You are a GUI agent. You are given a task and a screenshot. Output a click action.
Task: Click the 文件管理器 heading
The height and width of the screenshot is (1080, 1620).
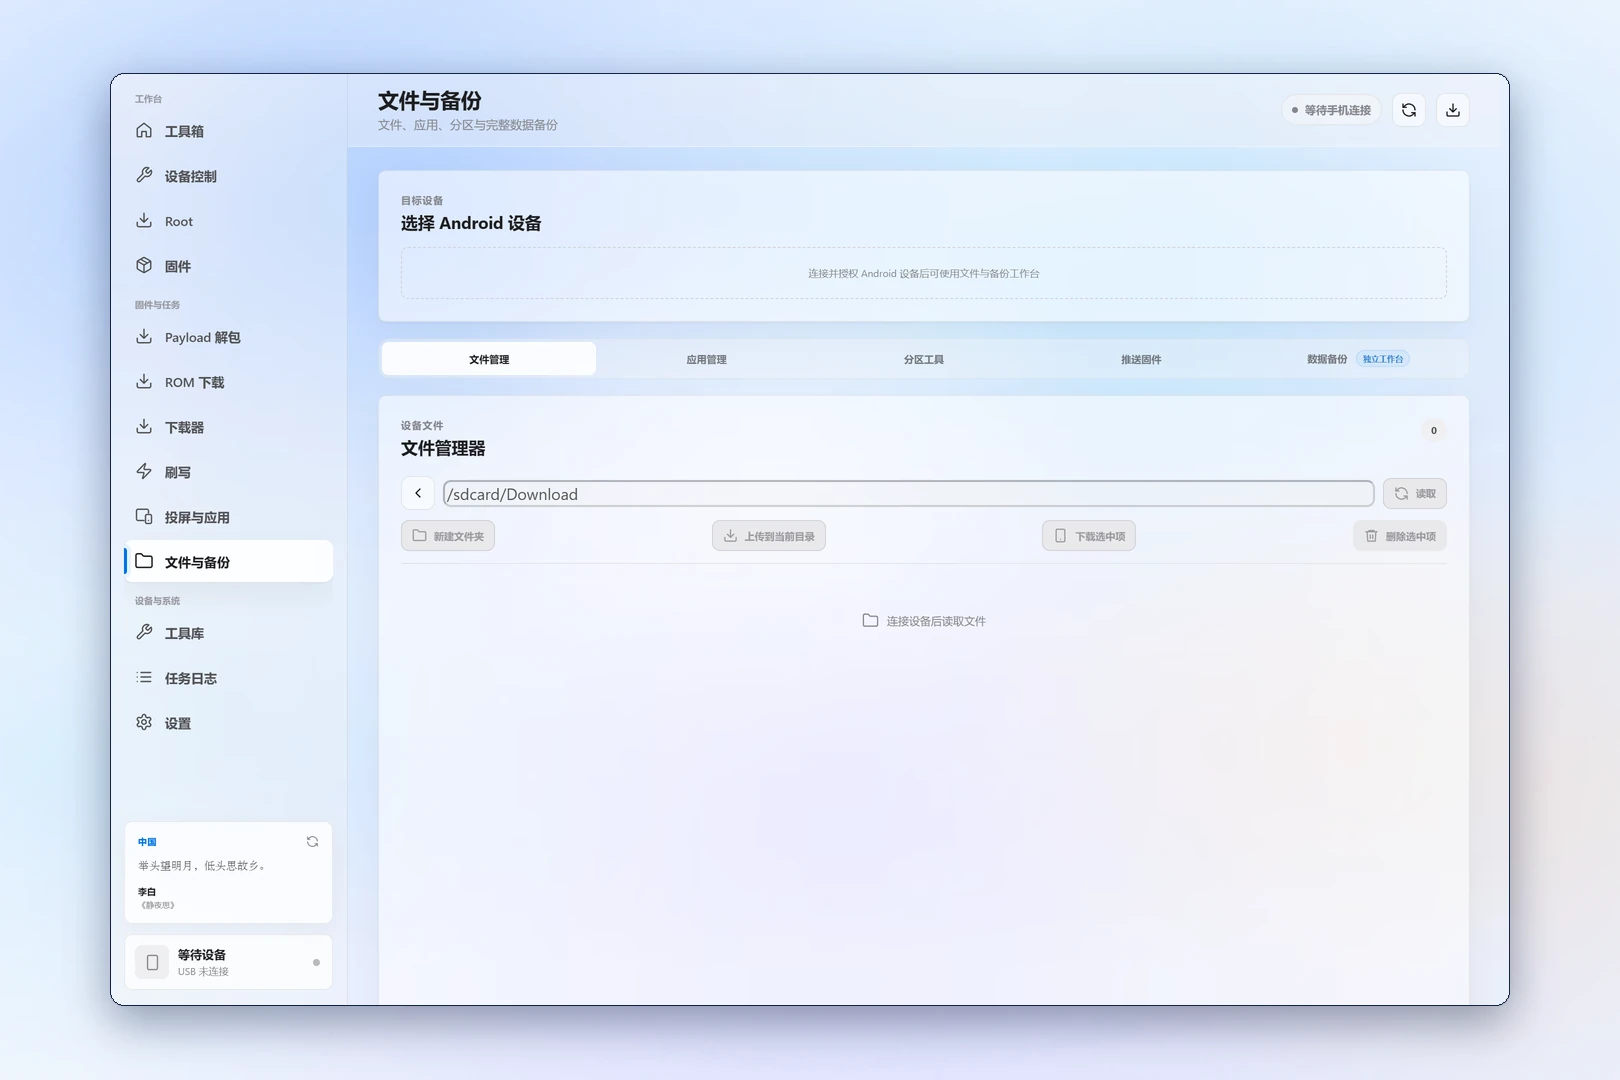(x=443, y=448)
